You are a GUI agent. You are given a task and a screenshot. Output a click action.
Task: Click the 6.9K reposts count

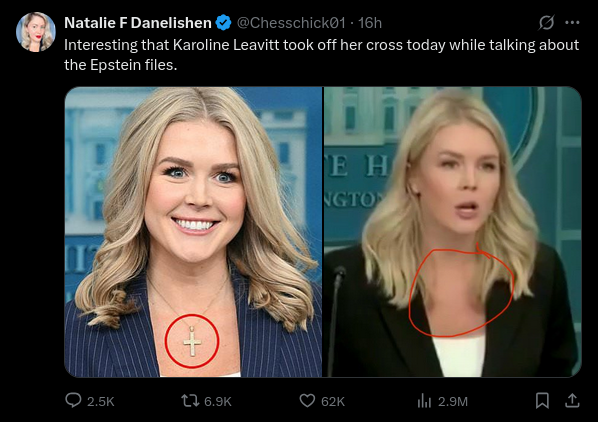coord(218,401)
